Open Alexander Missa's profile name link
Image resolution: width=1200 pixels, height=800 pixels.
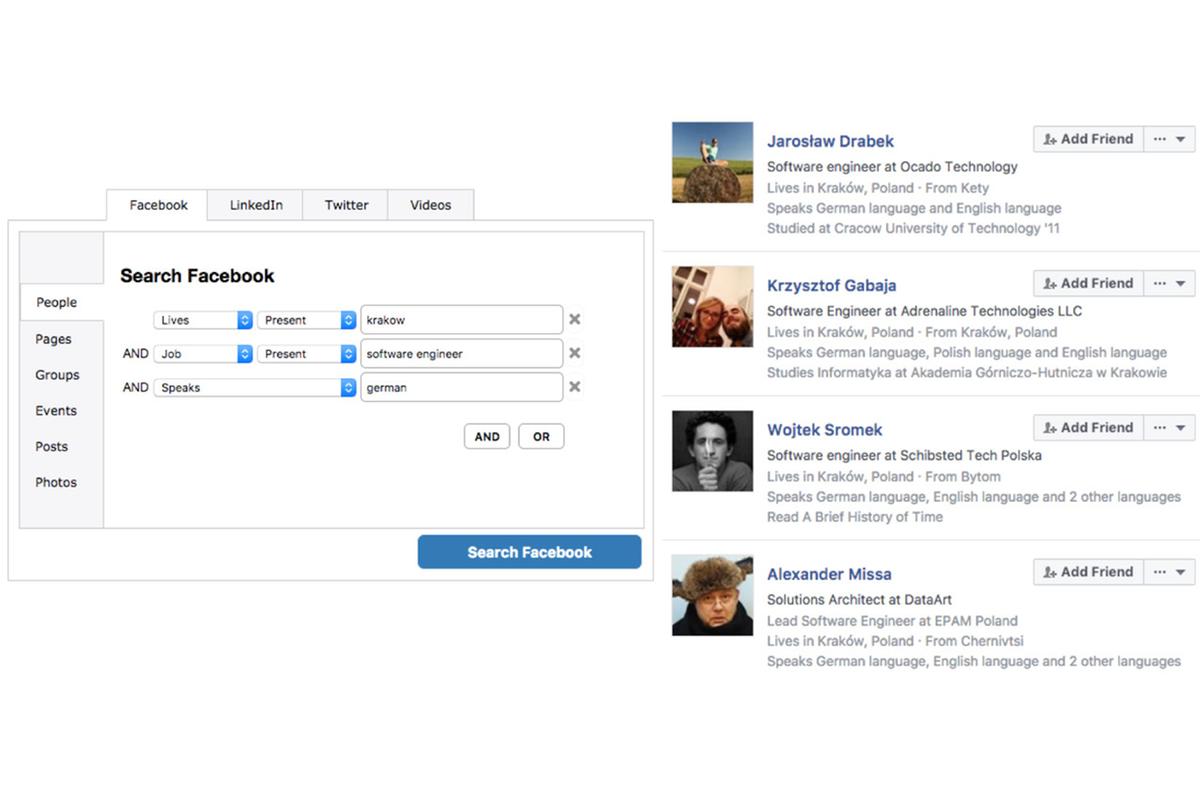pos(829,574)
